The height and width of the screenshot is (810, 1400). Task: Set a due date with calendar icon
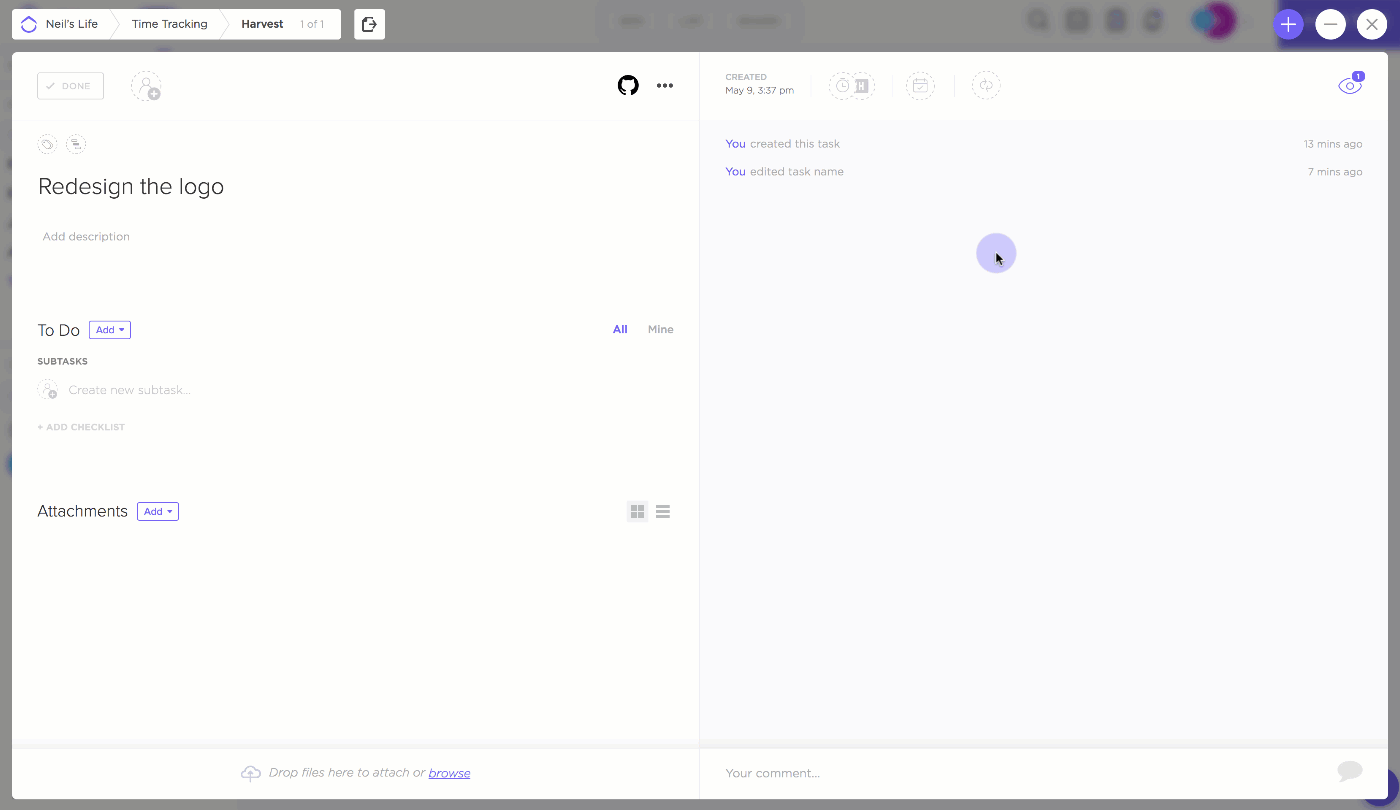coord(920,86)
